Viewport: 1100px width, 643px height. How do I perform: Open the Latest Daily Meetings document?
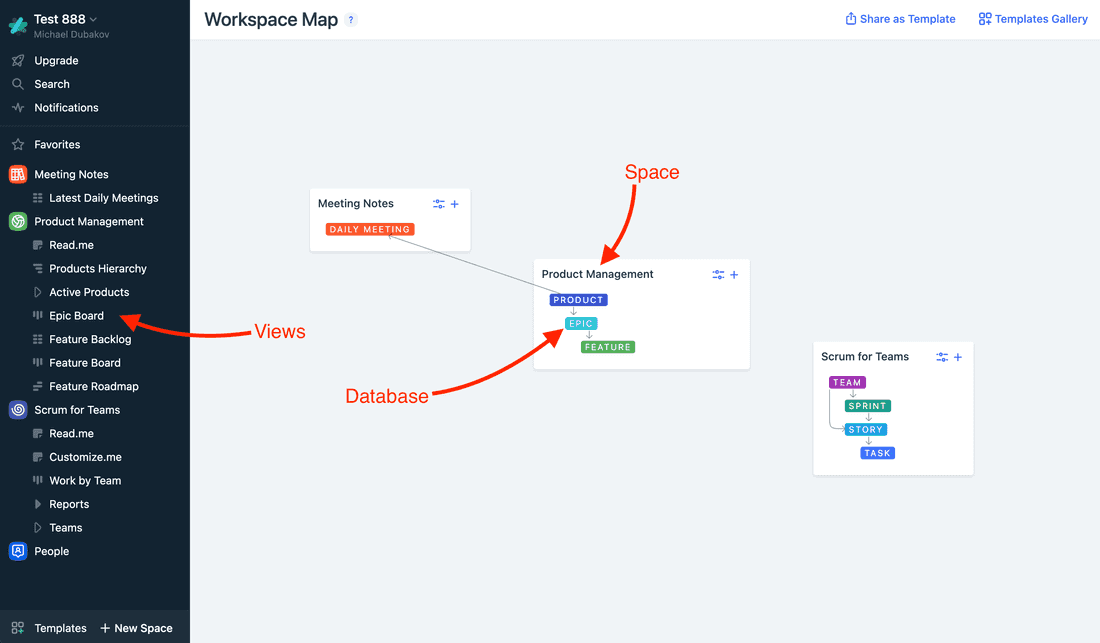(x=103, y=197)
